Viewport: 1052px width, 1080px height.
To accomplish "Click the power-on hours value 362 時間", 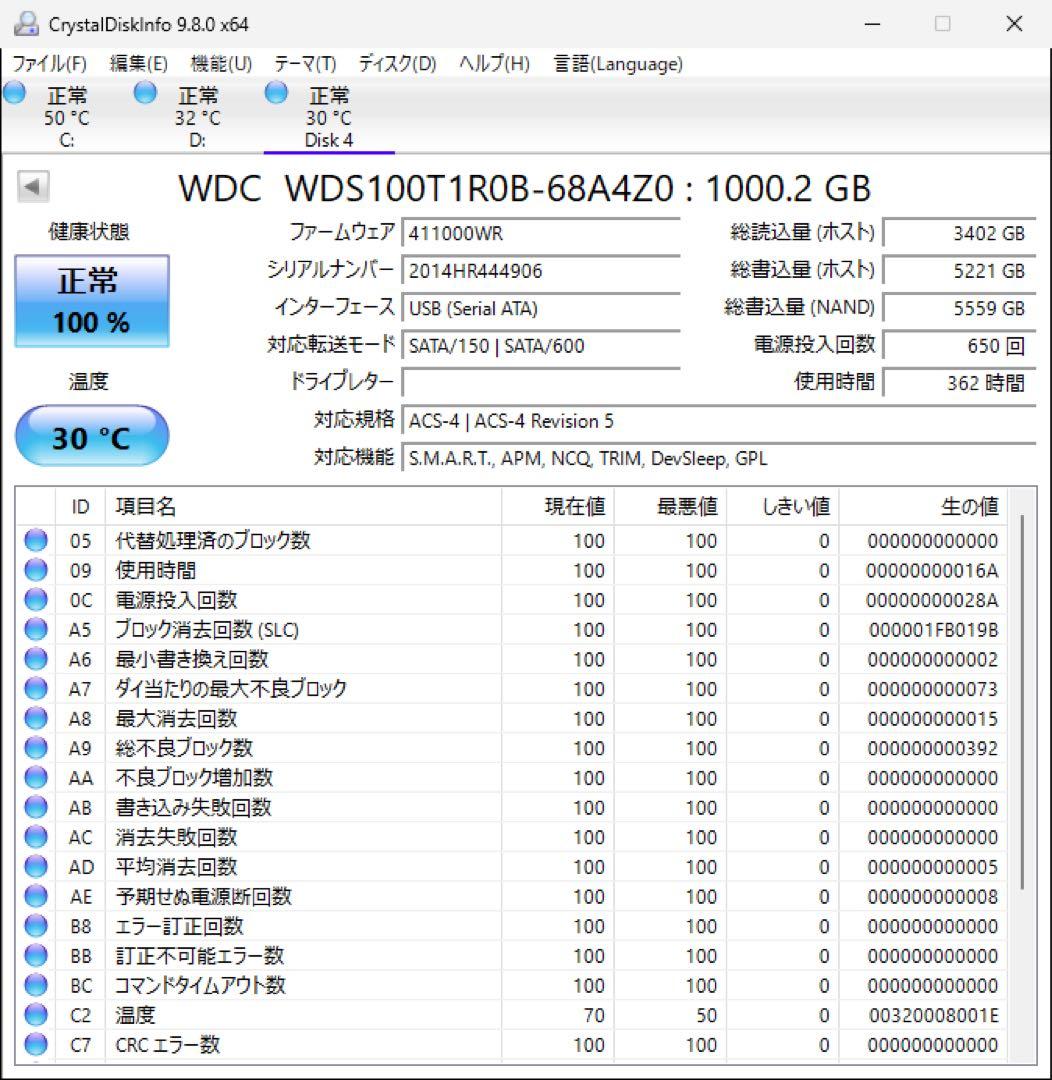I will tap(960, 382).
